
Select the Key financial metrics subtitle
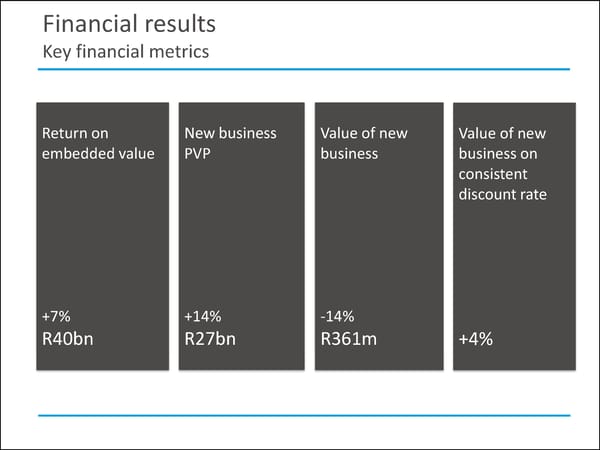125,50
